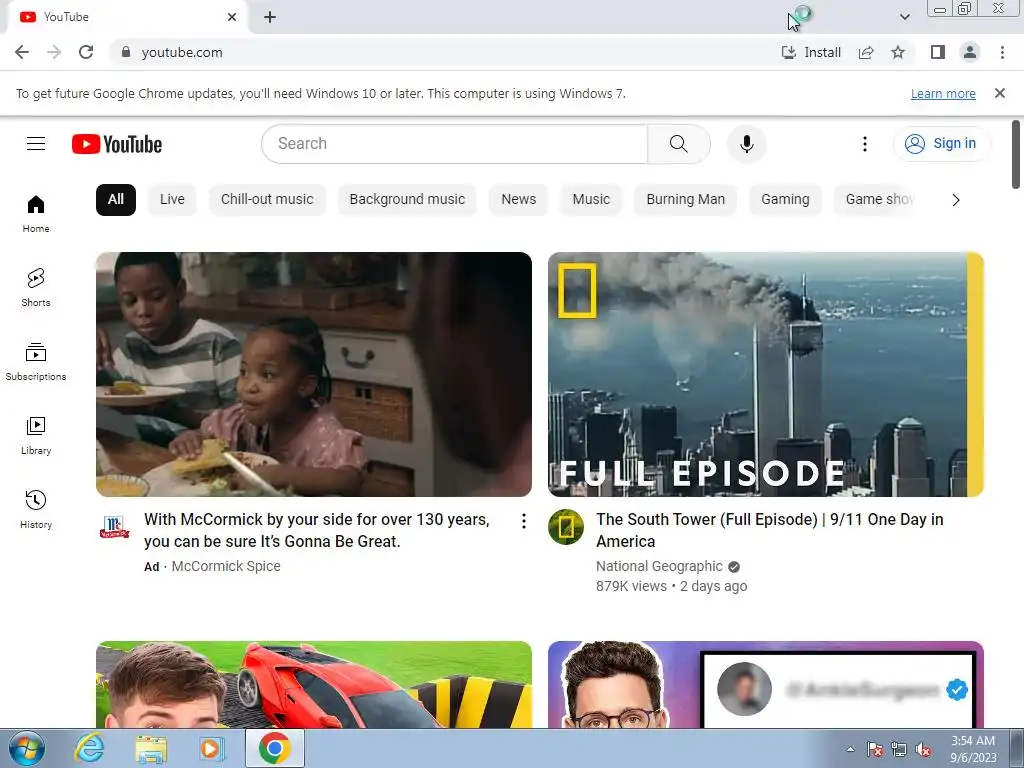Open the YouTube hamburger guide menu
Image resolution: width=1024 pixels, height=768 pixels.
[36, 144]
